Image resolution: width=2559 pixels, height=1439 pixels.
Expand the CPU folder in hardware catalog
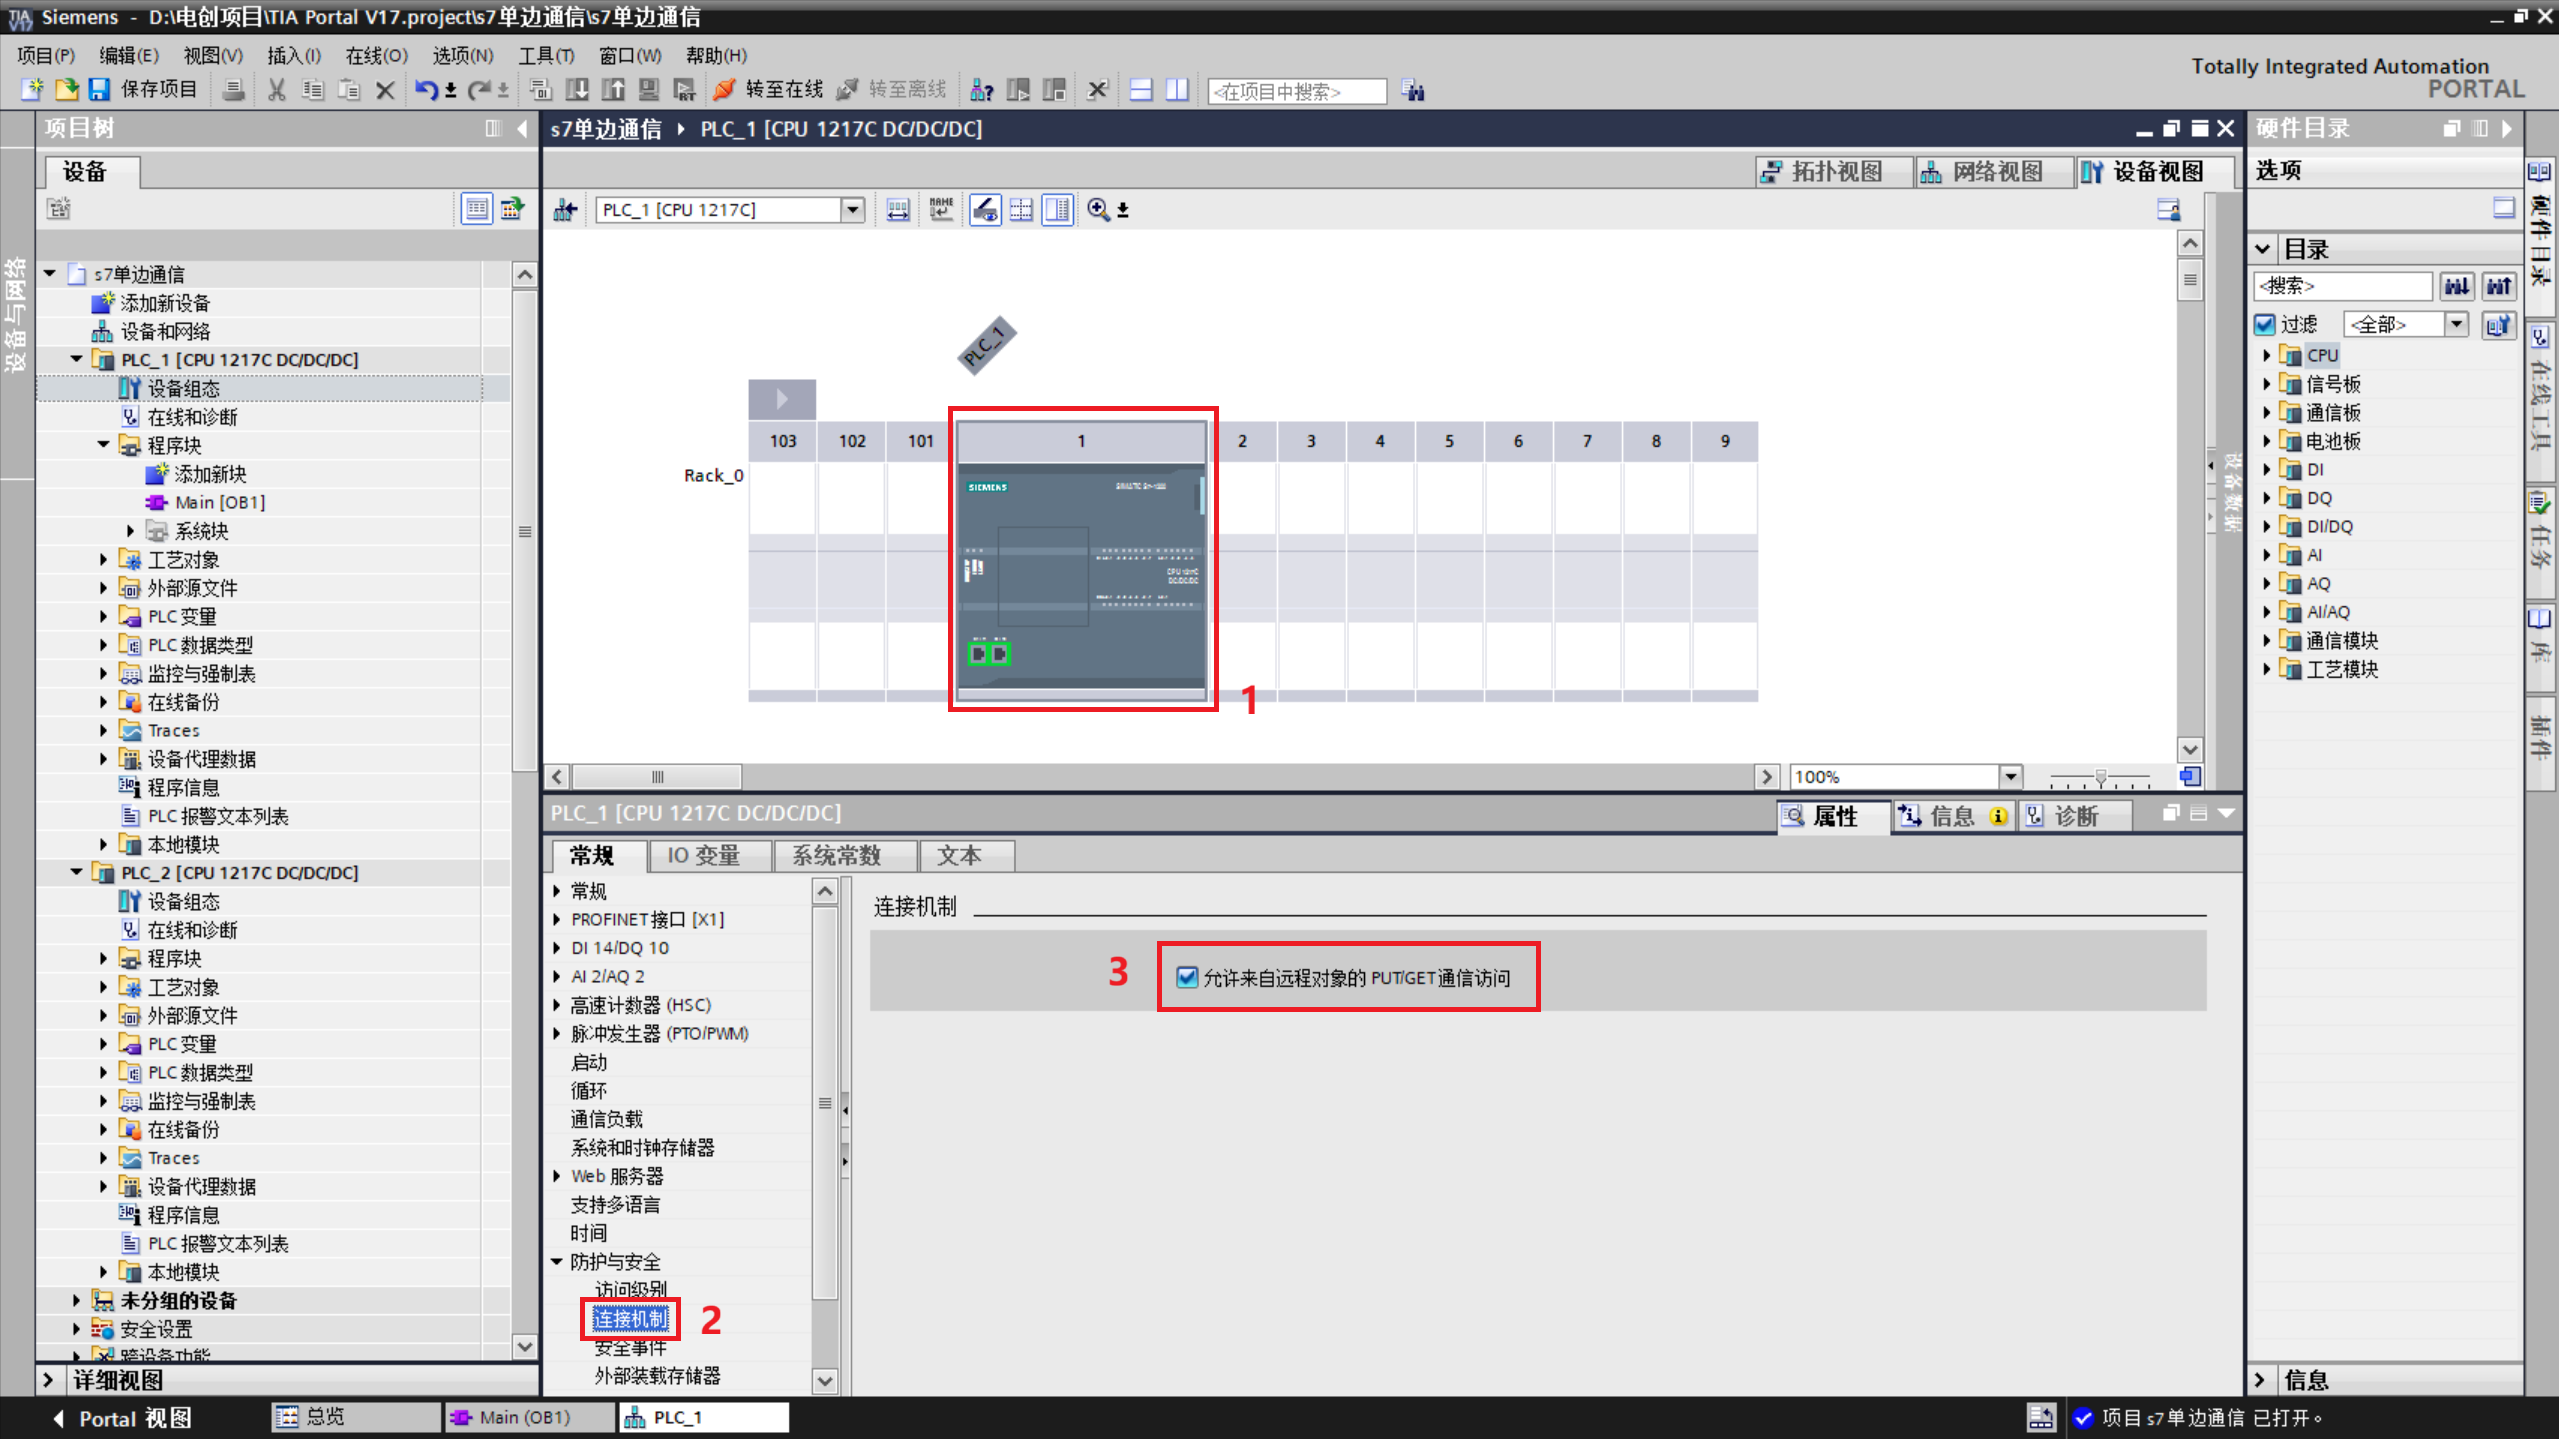[2267, 355]
